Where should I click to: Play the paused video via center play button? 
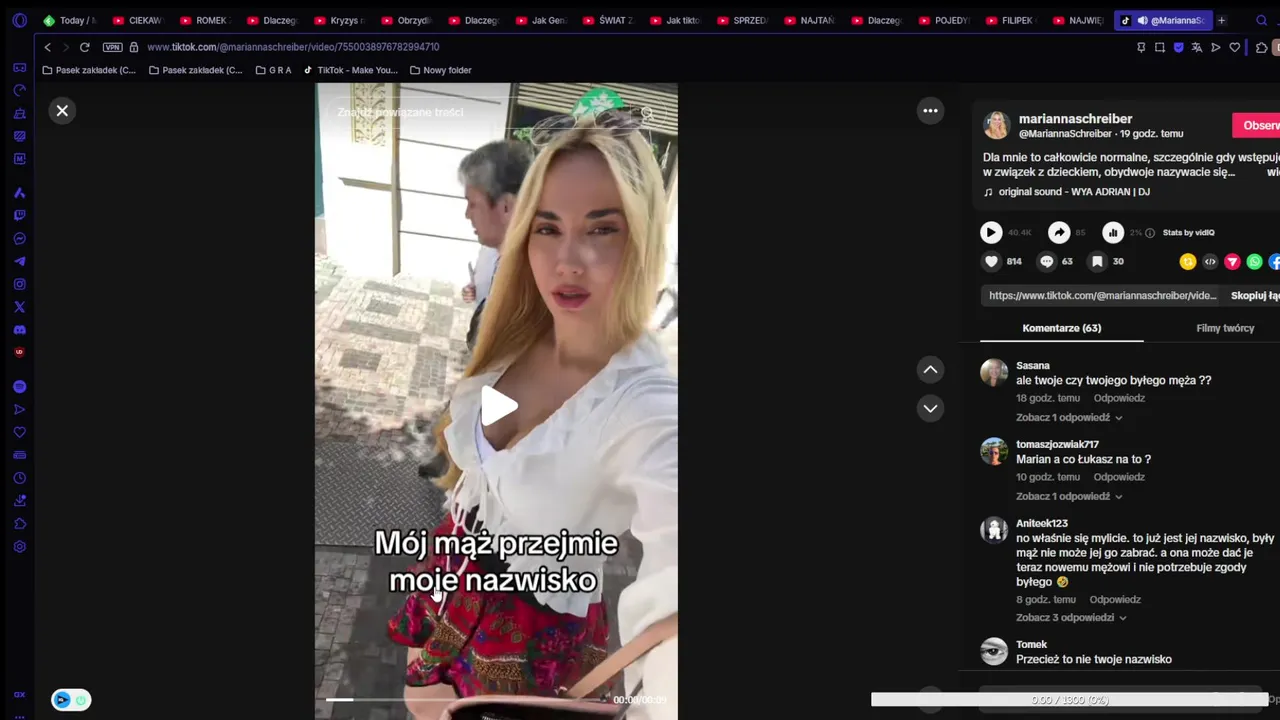(498, 406)
